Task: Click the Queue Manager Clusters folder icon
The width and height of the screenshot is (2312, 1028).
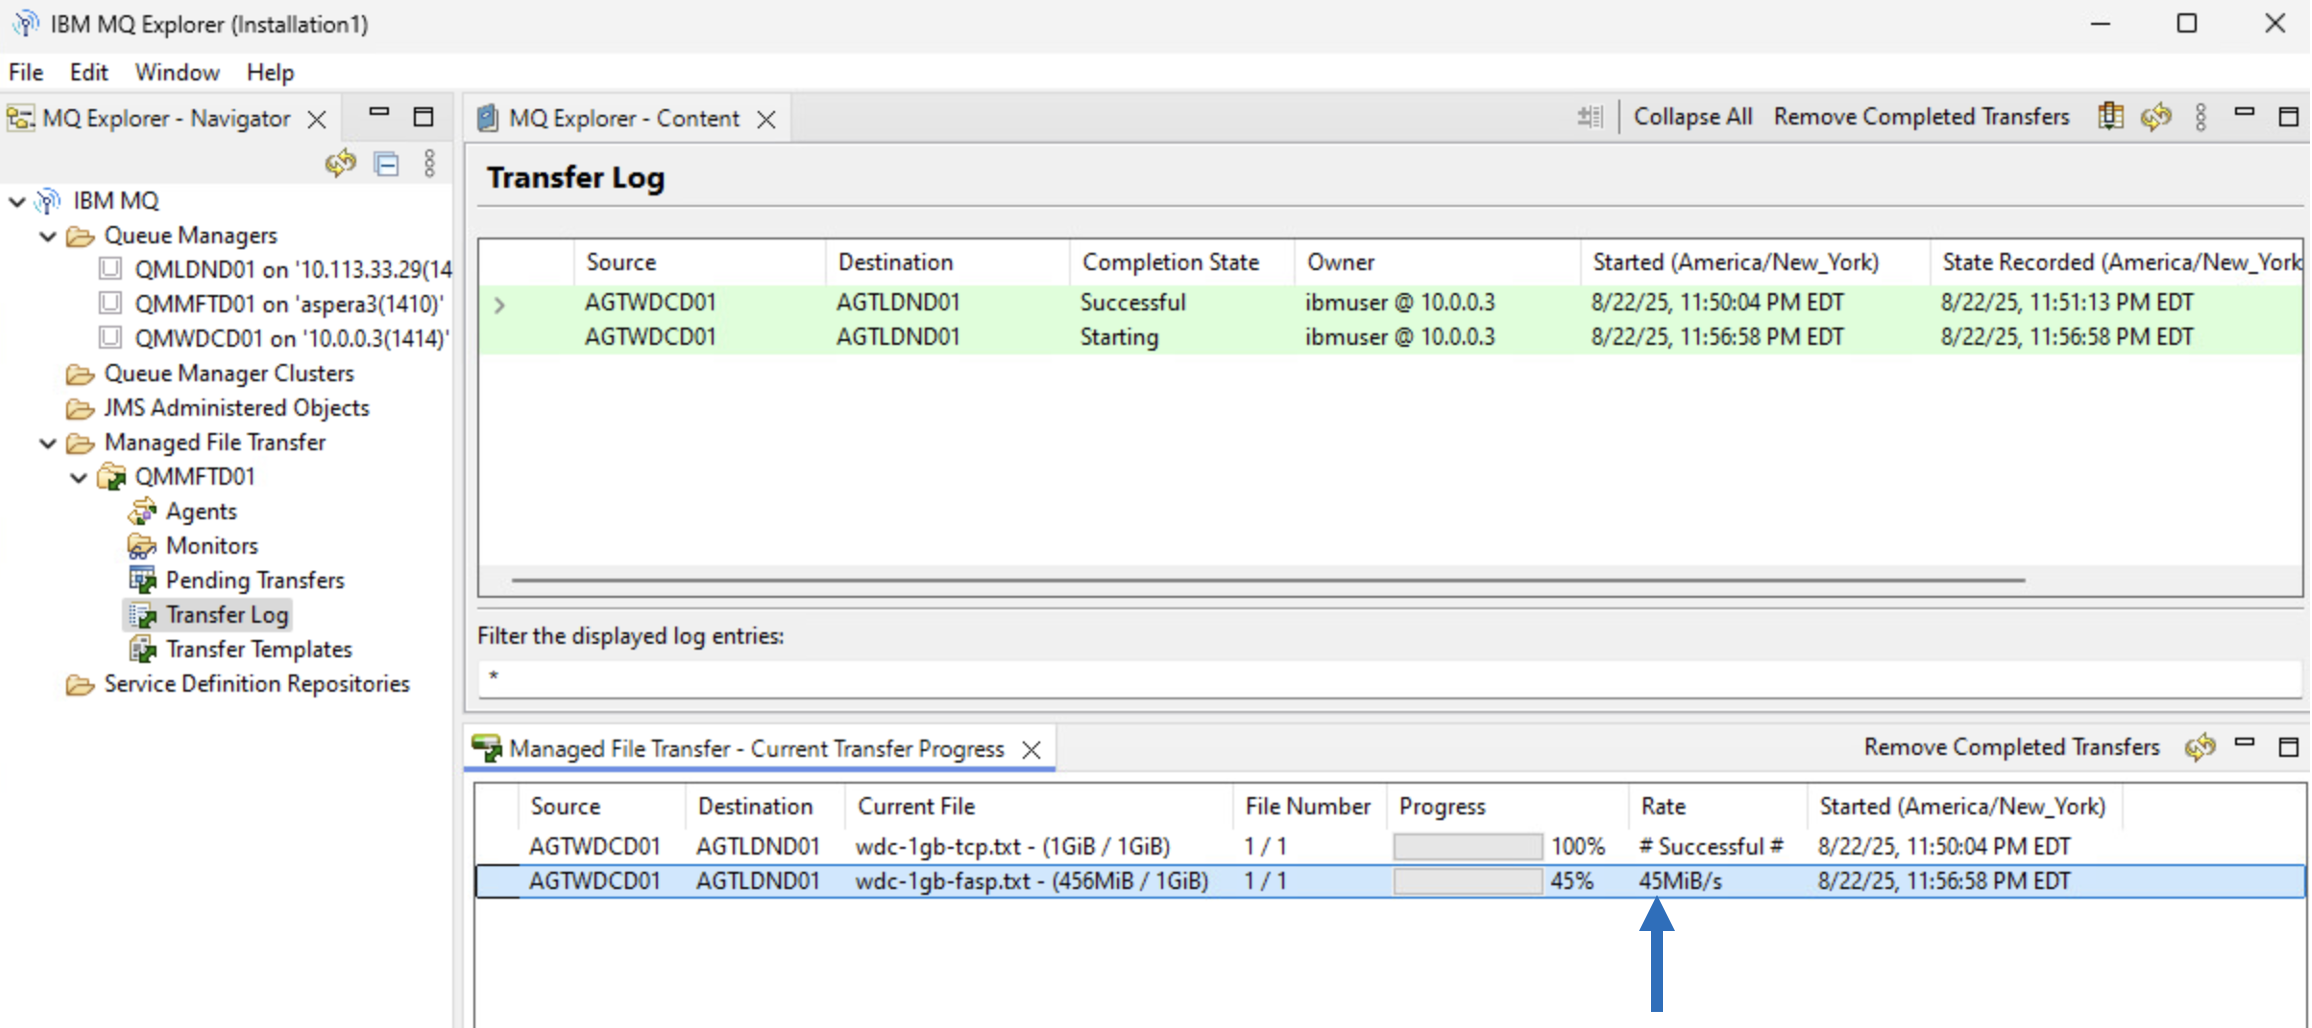Action: tap(80, 374)
